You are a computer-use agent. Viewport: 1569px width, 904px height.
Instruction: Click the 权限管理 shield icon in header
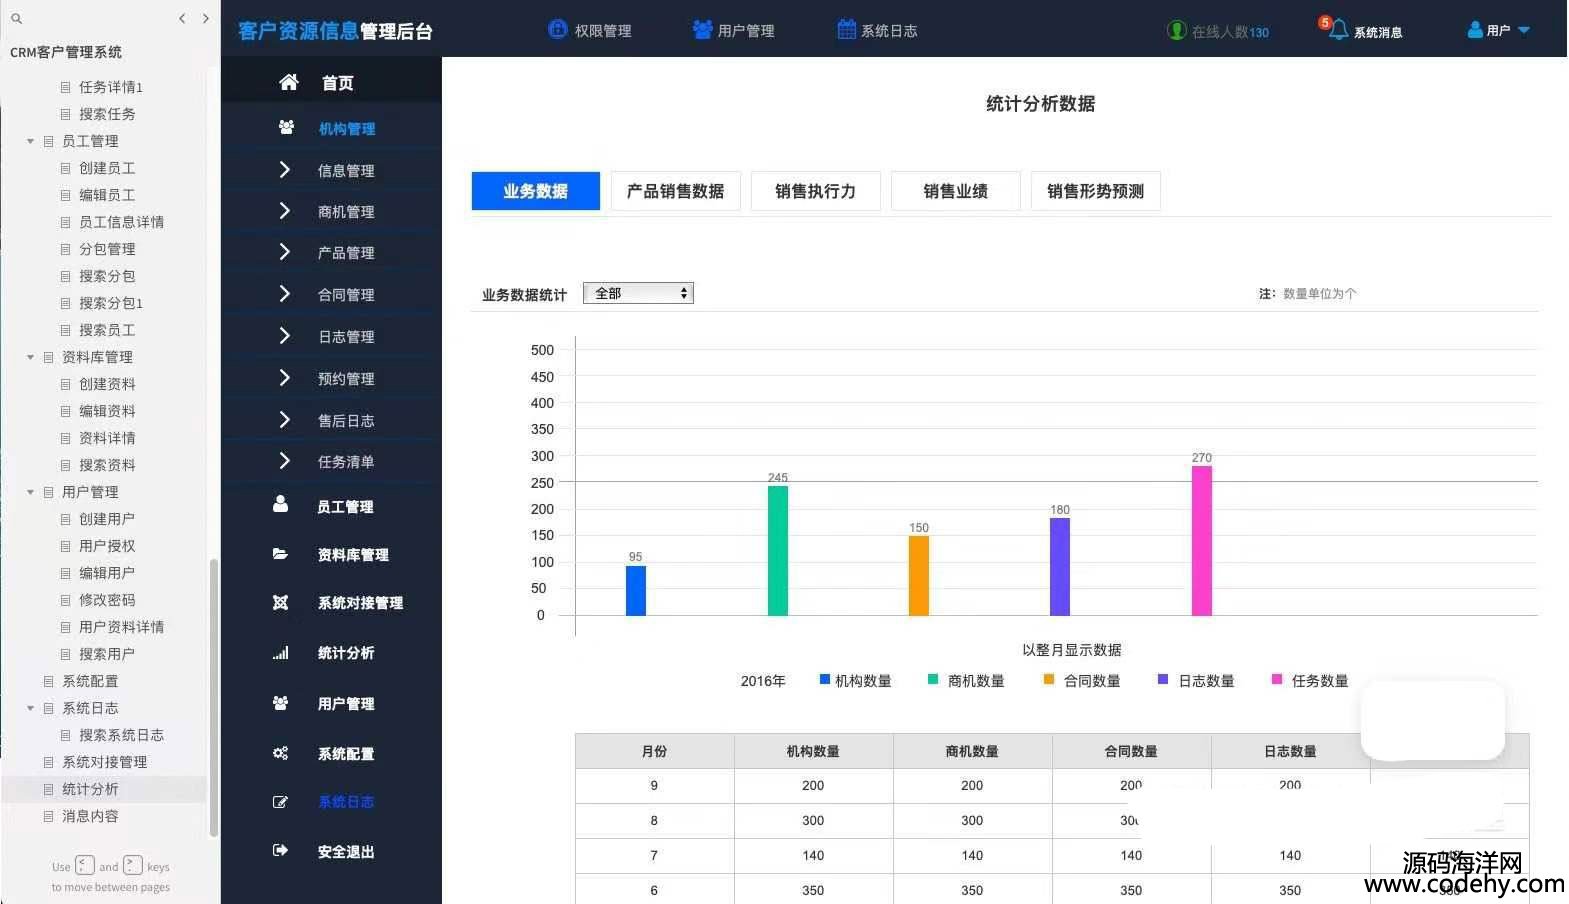coord(558,29)
